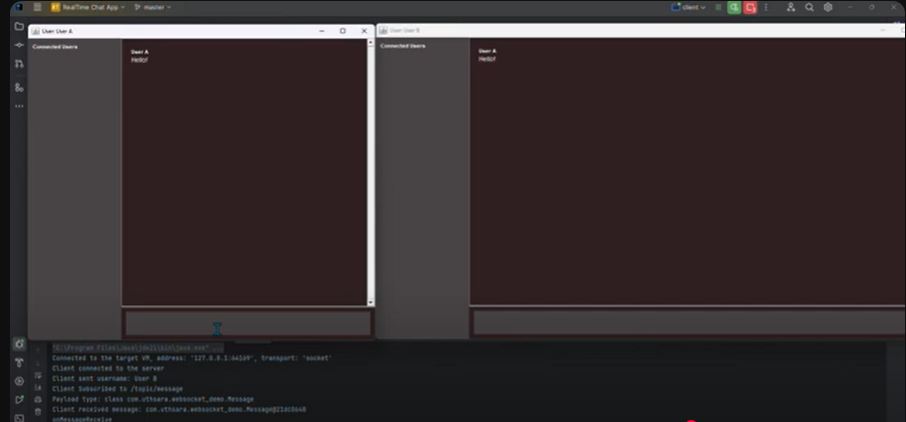Image resolution: width=906 pixels, height=422 pixels.
Task: Open the Build hammer tool window icon
Action: tap(19, 362)
